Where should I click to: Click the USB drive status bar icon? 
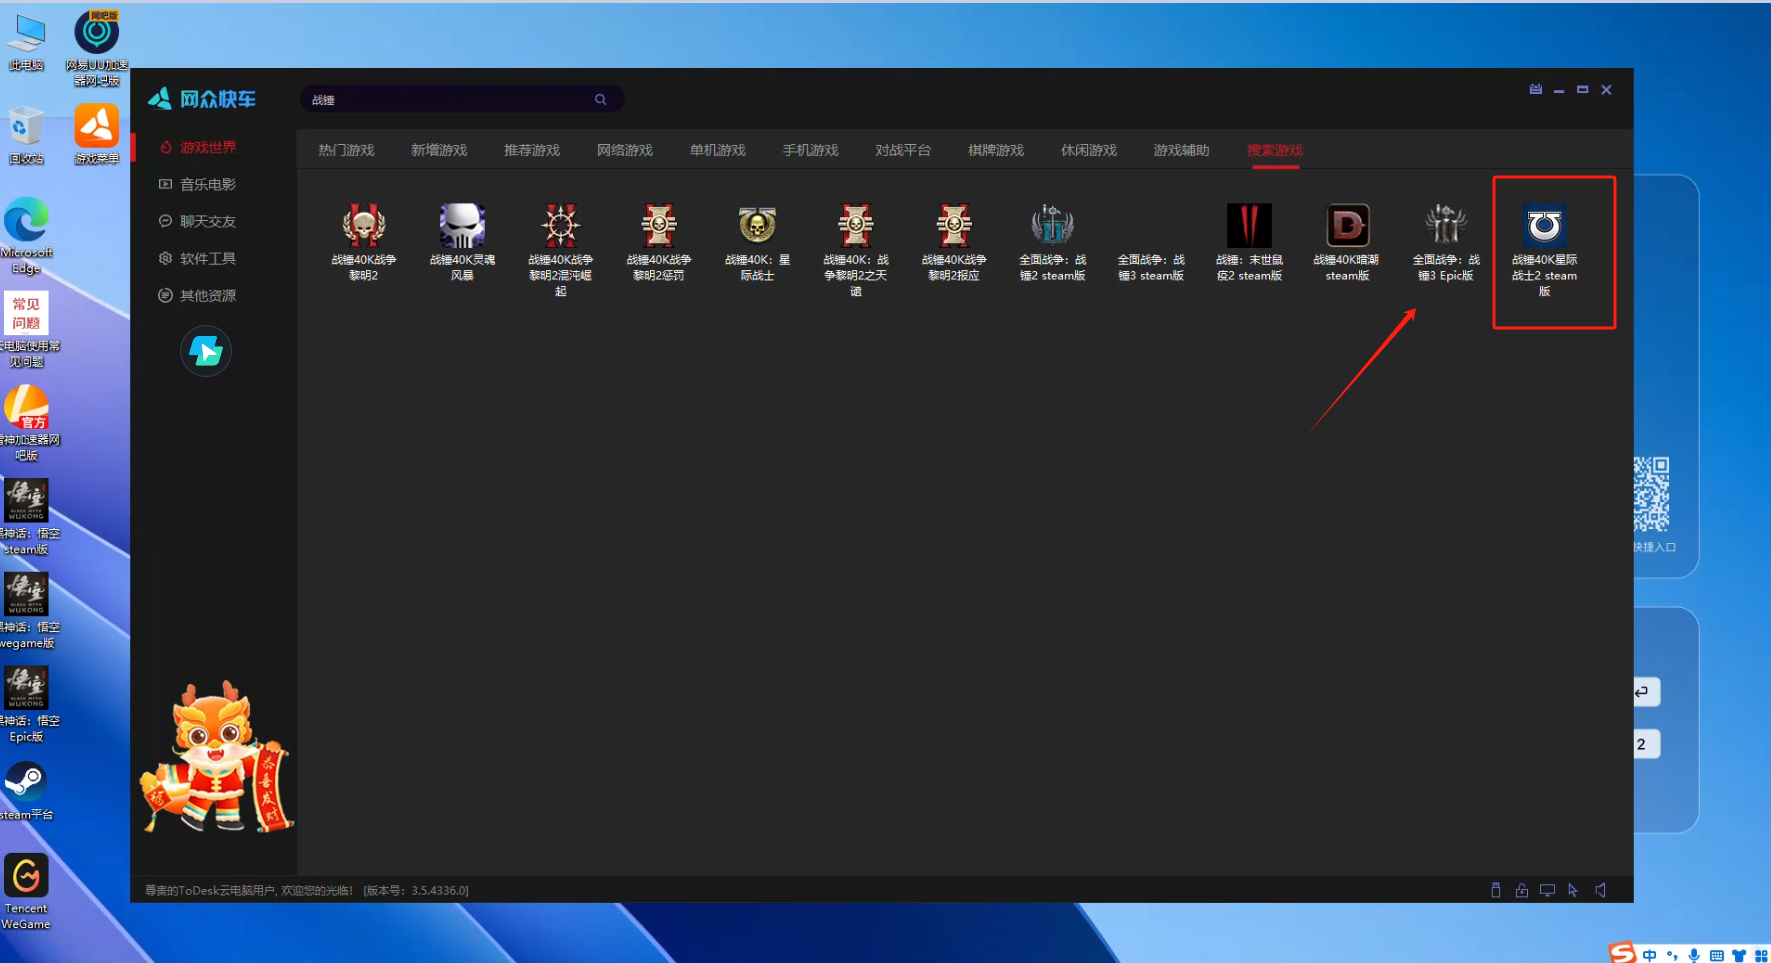click(x=1496, y=890)
